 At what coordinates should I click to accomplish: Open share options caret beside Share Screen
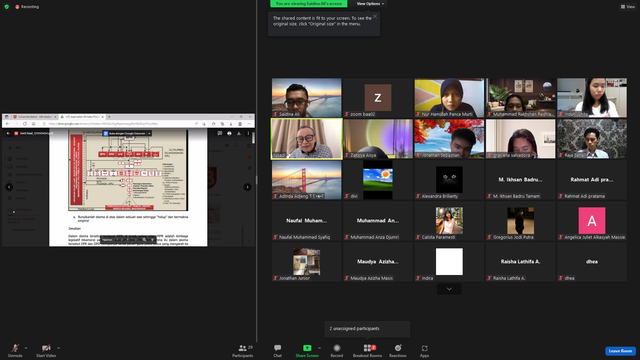coord(319,348)
